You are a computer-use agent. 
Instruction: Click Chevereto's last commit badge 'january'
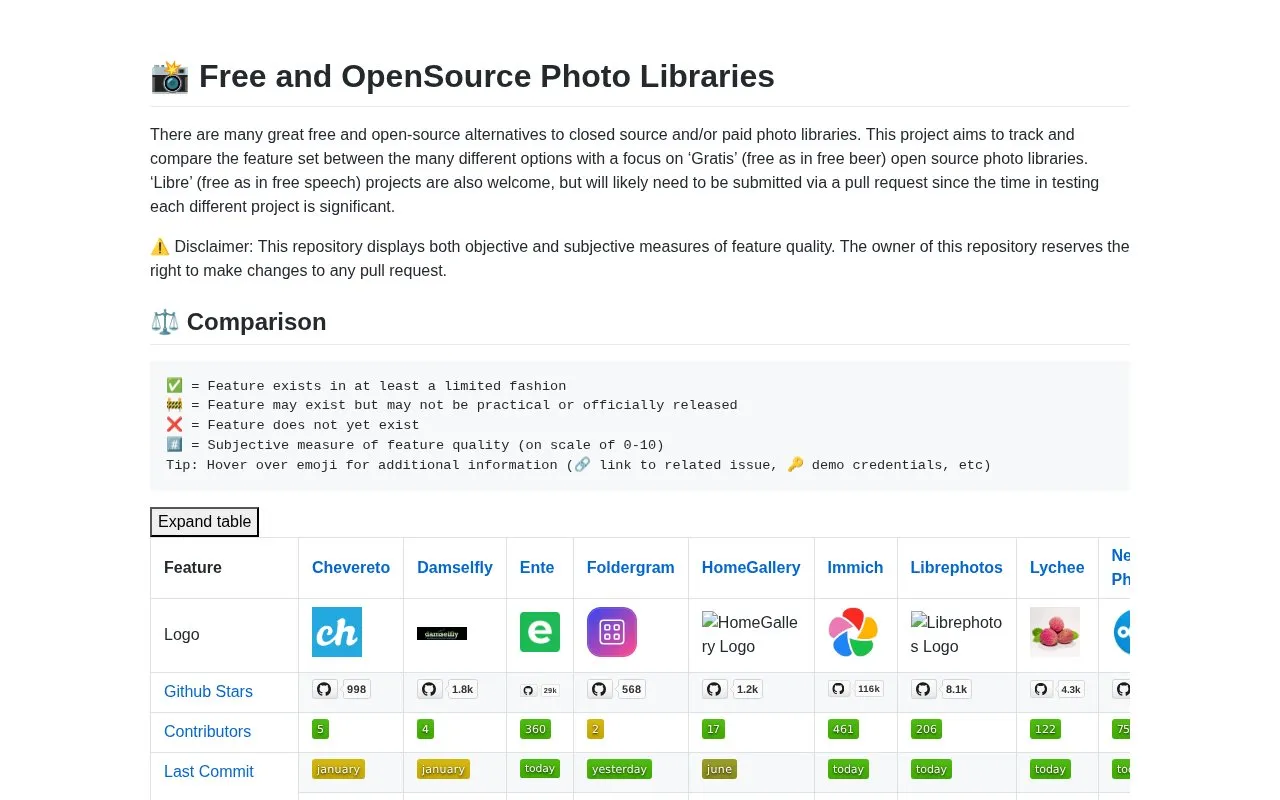pyautogui.click(x=339, y=769)
